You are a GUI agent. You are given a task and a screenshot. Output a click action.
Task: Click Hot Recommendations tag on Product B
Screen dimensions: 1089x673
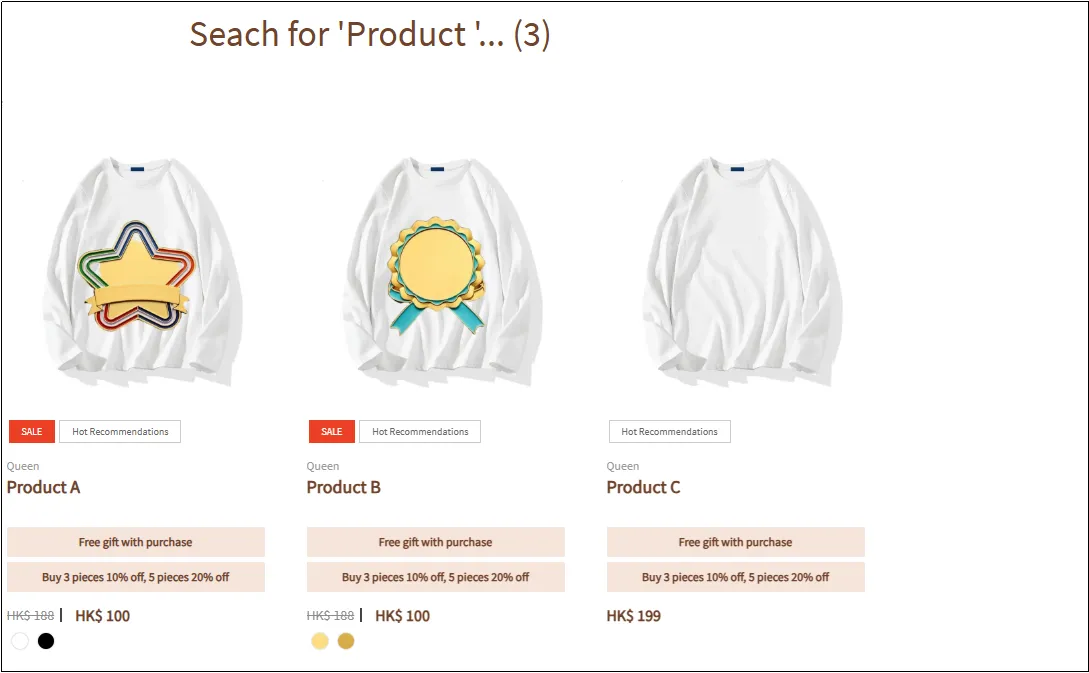coord(420,432)
